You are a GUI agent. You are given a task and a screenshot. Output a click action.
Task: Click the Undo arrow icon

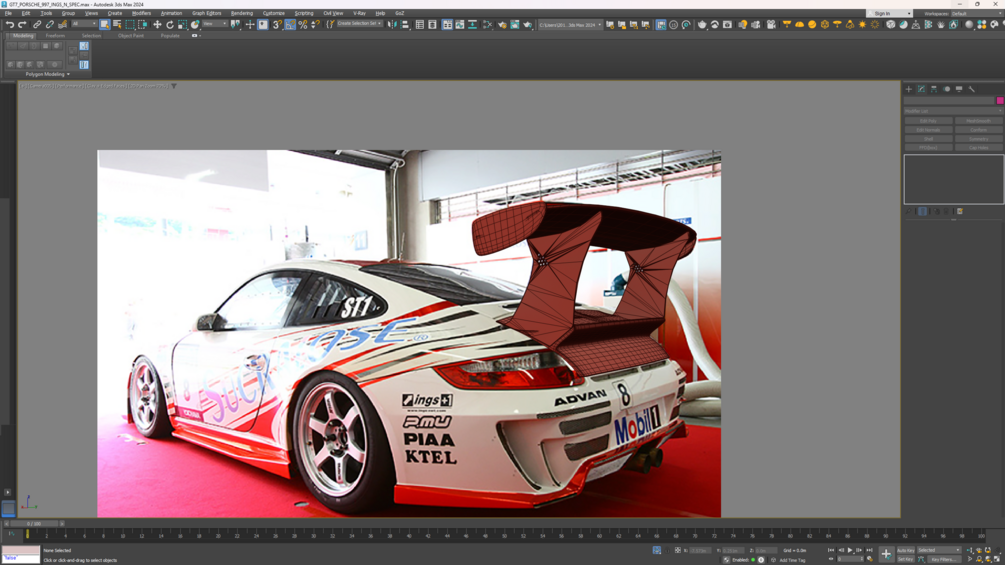[x=10, y=24]
